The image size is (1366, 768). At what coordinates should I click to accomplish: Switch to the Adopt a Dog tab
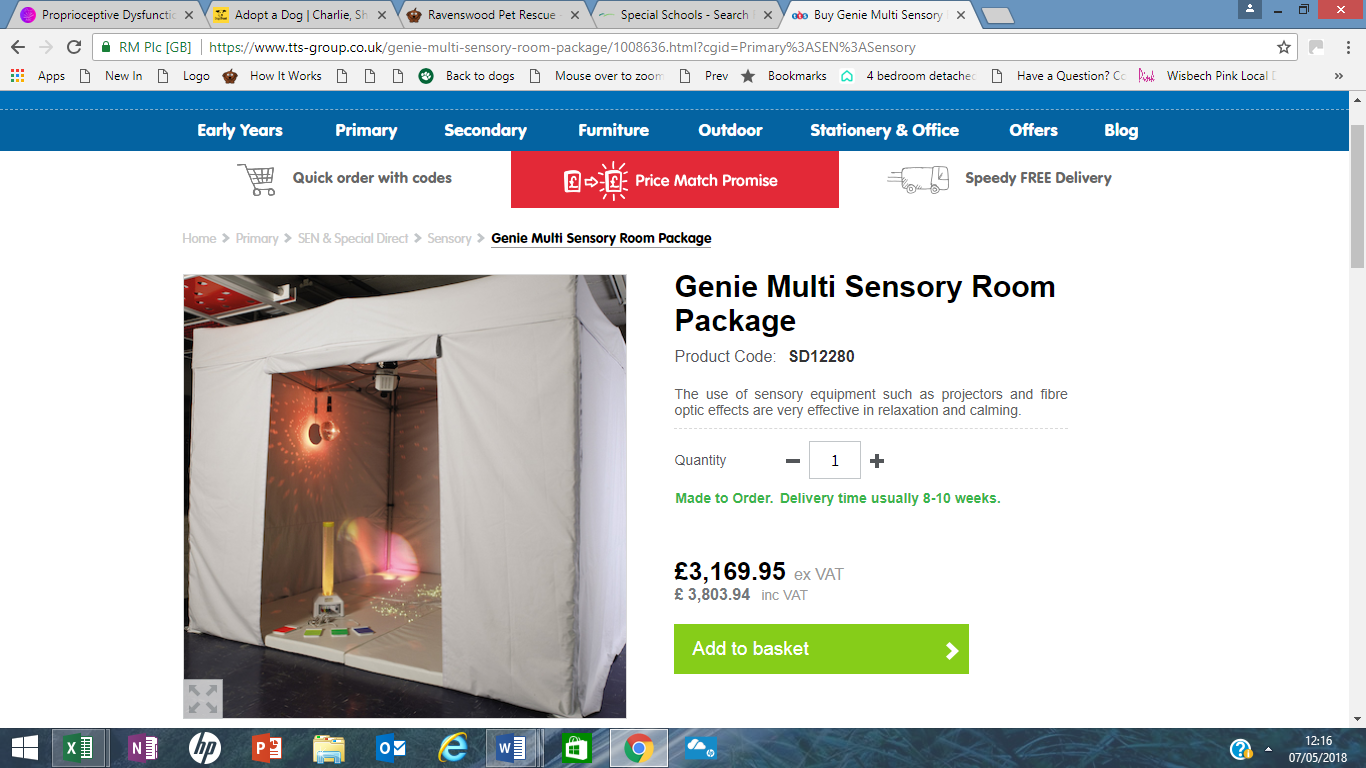coord(300,15)
